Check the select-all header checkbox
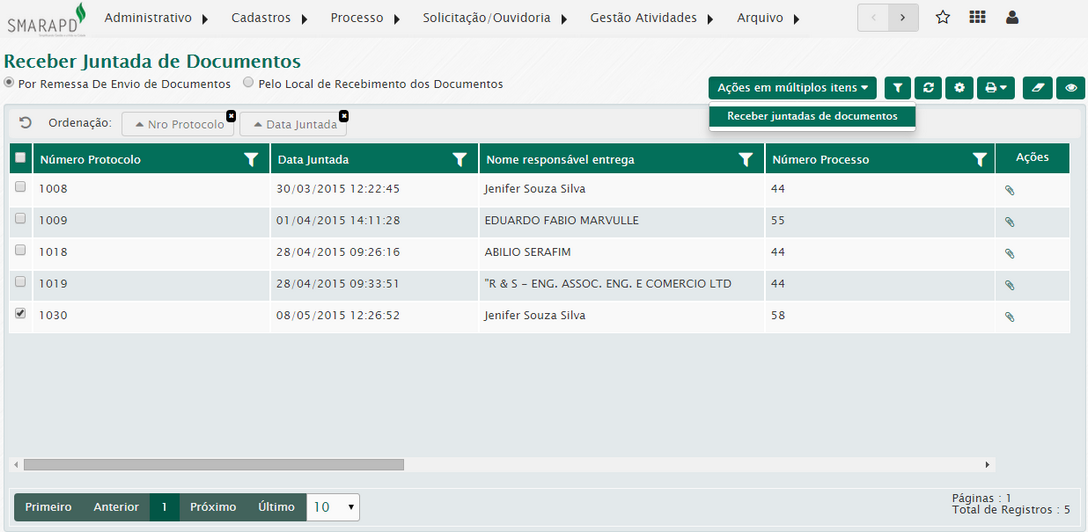The height and width of the screenshot is (532, 1088). pyautogui.click(x=20, y=158)
